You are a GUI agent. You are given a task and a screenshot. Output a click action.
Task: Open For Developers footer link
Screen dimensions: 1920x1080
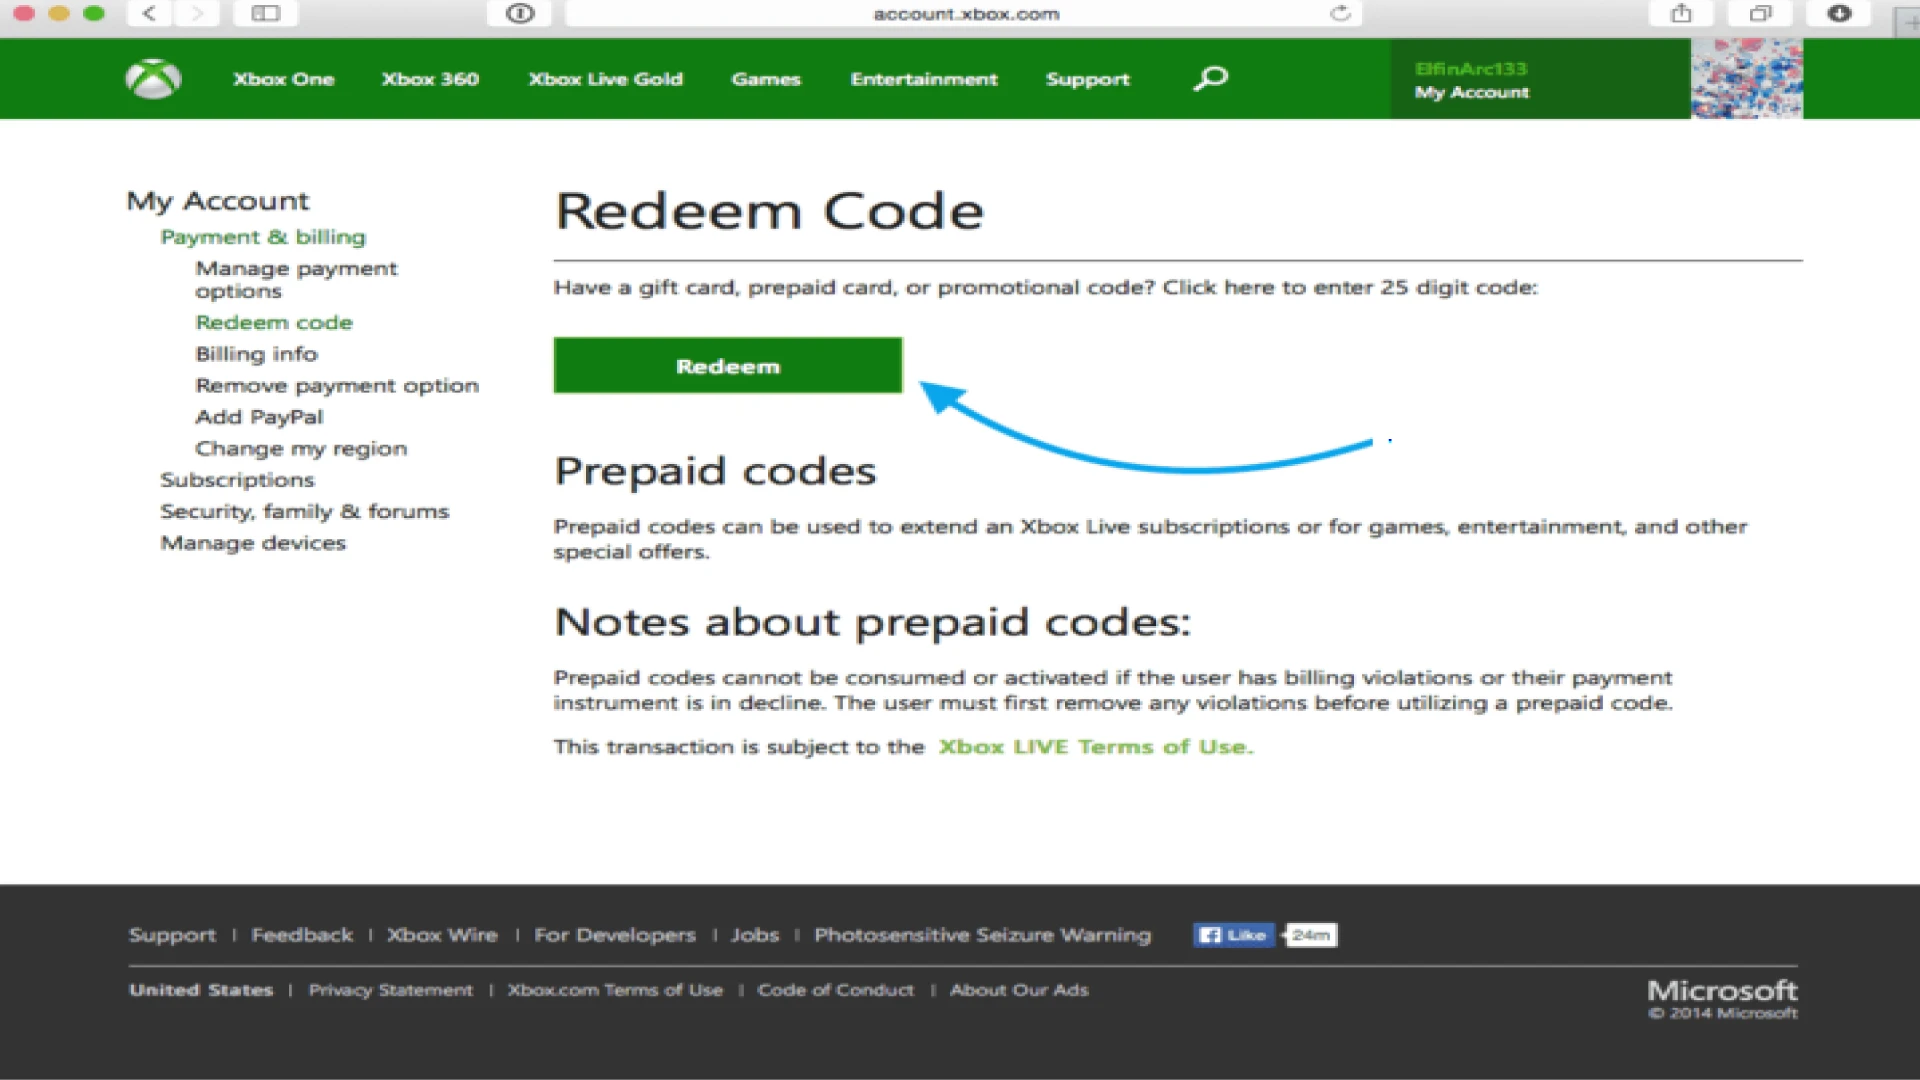(615, 935)
